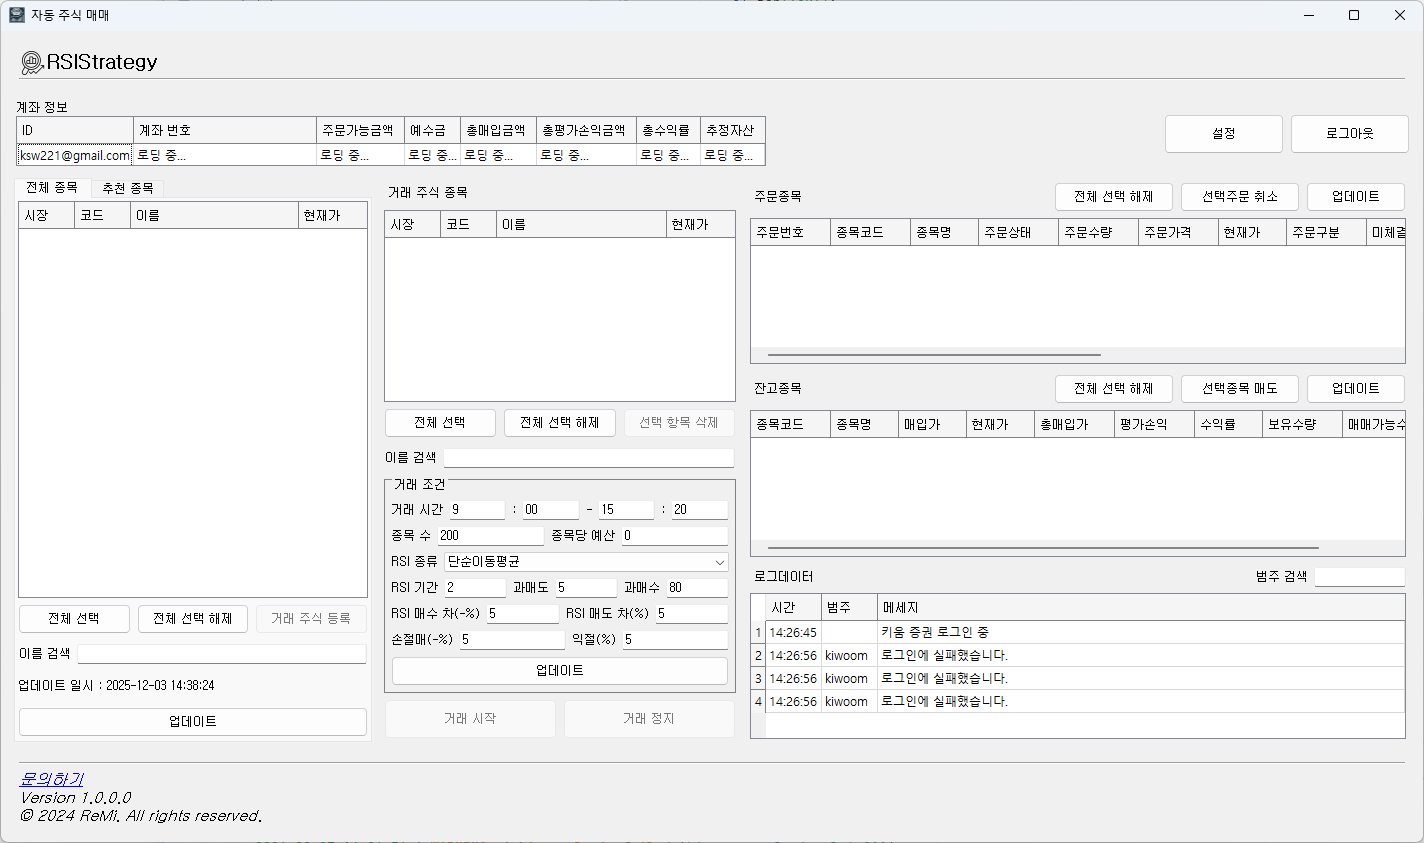This screenshot has width=1424, height=843.
Task: Click the 주문번호 column header
Action: tap(791, 233)
